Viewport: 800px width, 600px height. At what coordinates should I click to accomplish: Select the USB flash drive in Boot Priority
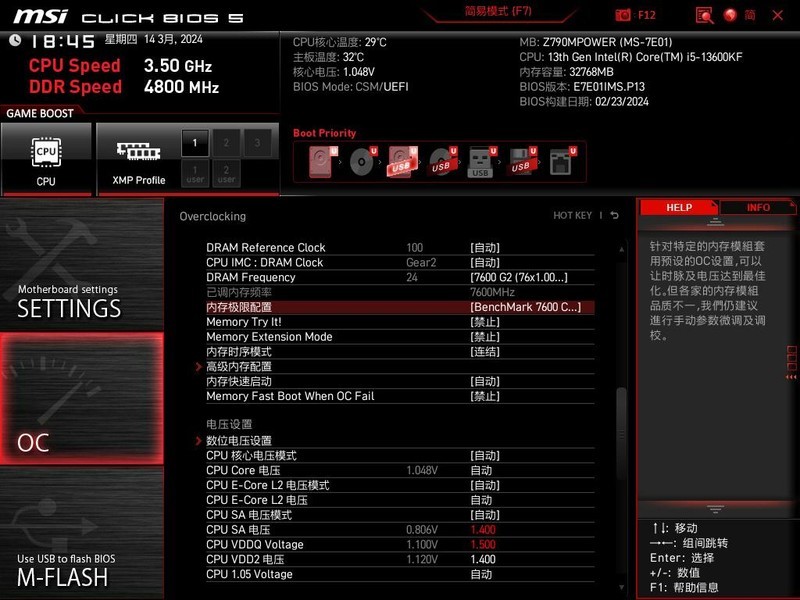(x=480, y=163)
